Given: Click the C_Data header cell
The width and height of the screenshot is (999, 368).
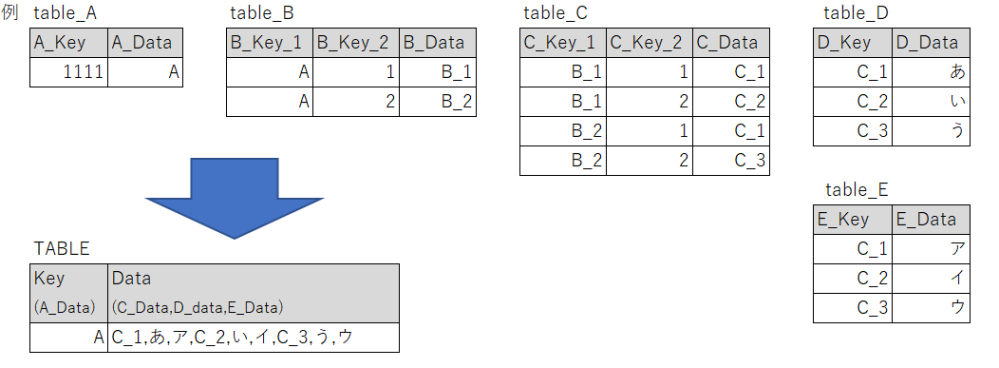Looking at the screenshot, I should (x=731, y=43).
